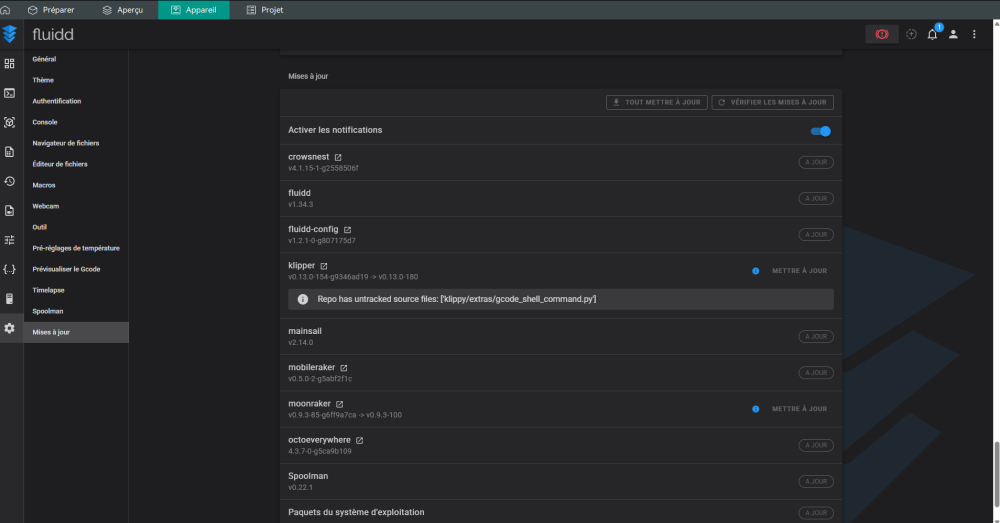Open the tune sliders icon in left rail

(x=10, y=240)
